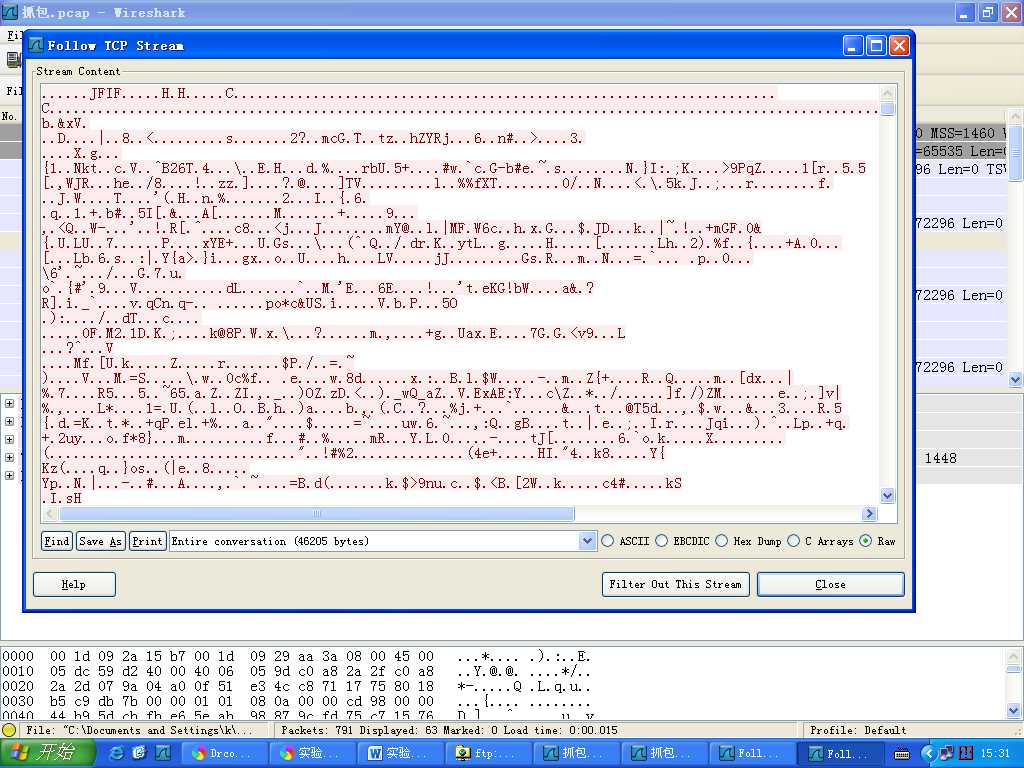Click the Profile: Default status entry
The image size is (1024, 768).
pyautogui.click(x=858, y=730)
